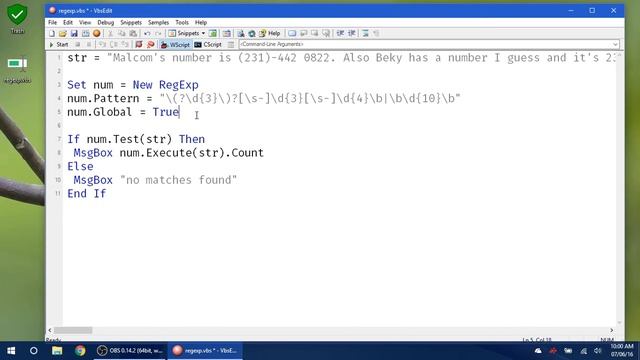The height and width of the screenshot is (360, 640).
Task: Open a file with the folder icon
Action: (62, 33)
